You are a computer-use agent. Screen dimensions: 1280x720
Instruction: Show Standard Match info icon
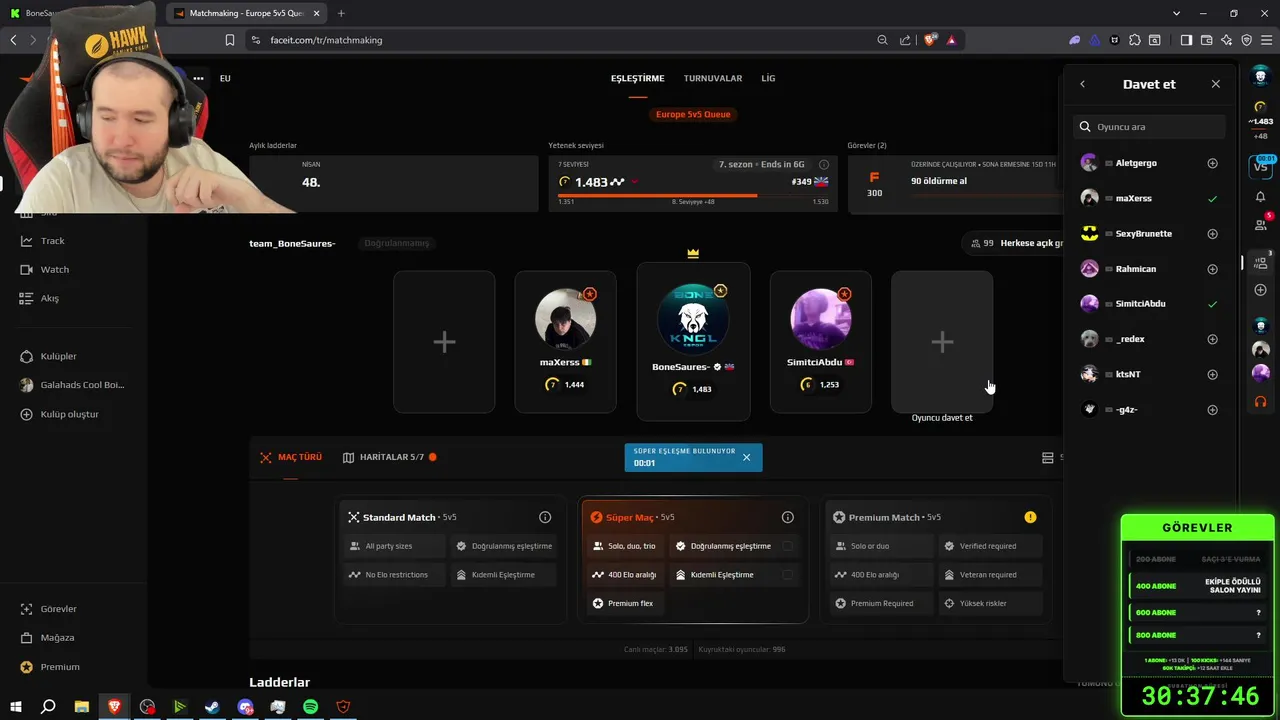pyautogui.click(x=545, y=517)
